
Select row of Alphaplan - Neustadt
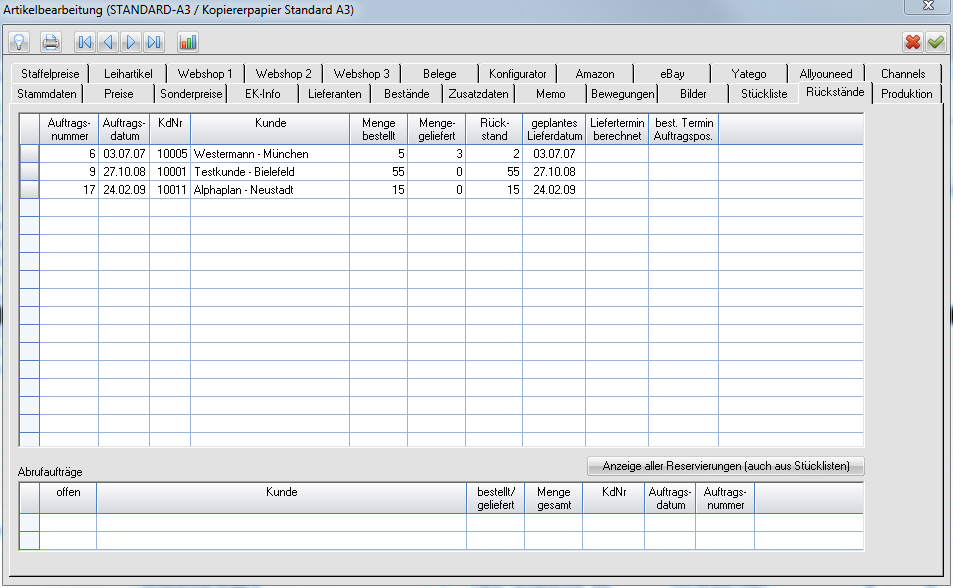[442, 190]
